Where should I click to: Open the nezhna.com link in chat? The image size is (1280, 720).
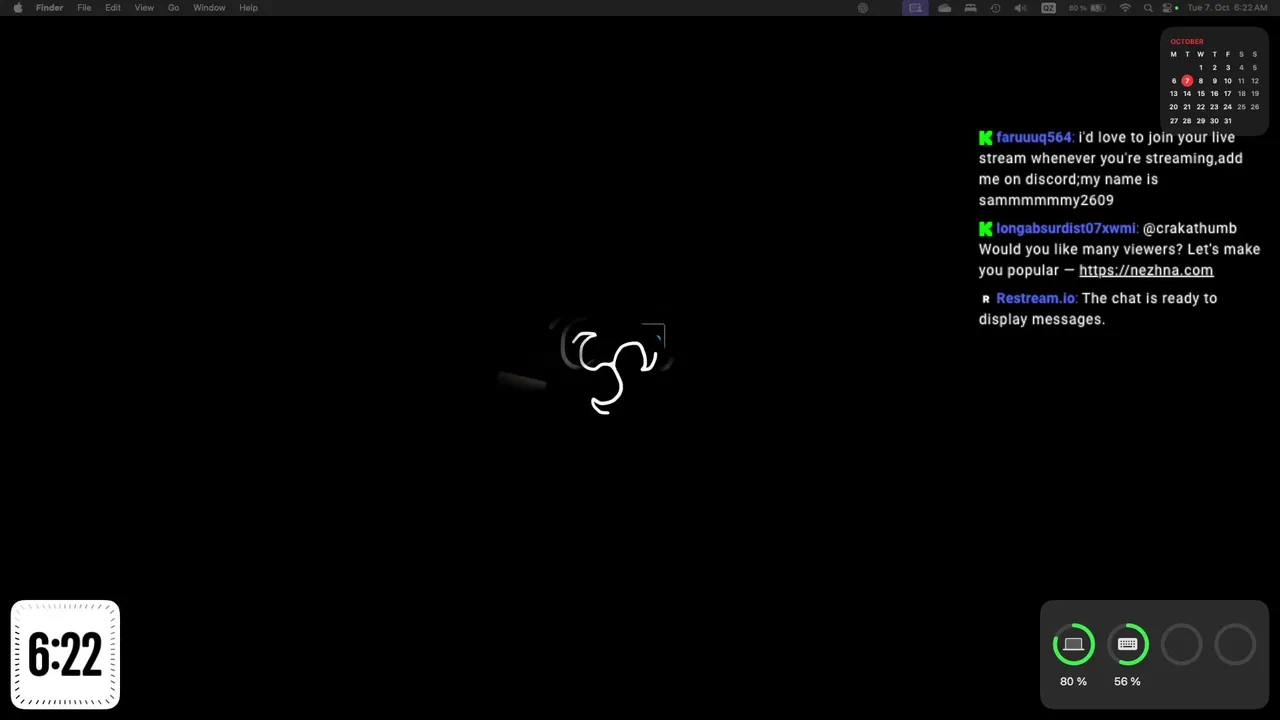tap(1146, 270)
